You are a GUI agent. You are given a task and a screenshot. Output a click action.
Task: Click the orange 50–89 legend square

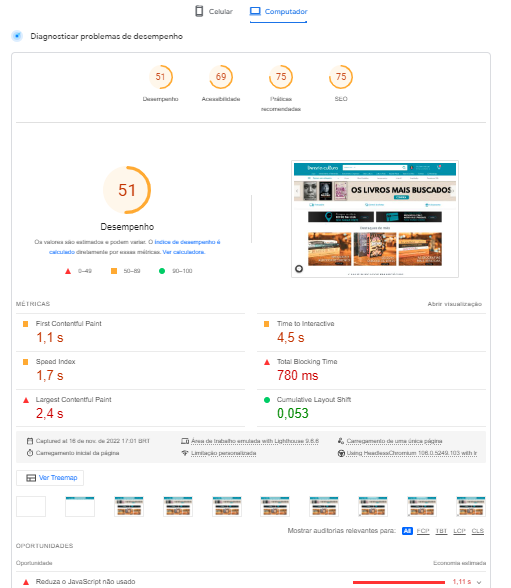coord(114,271)
